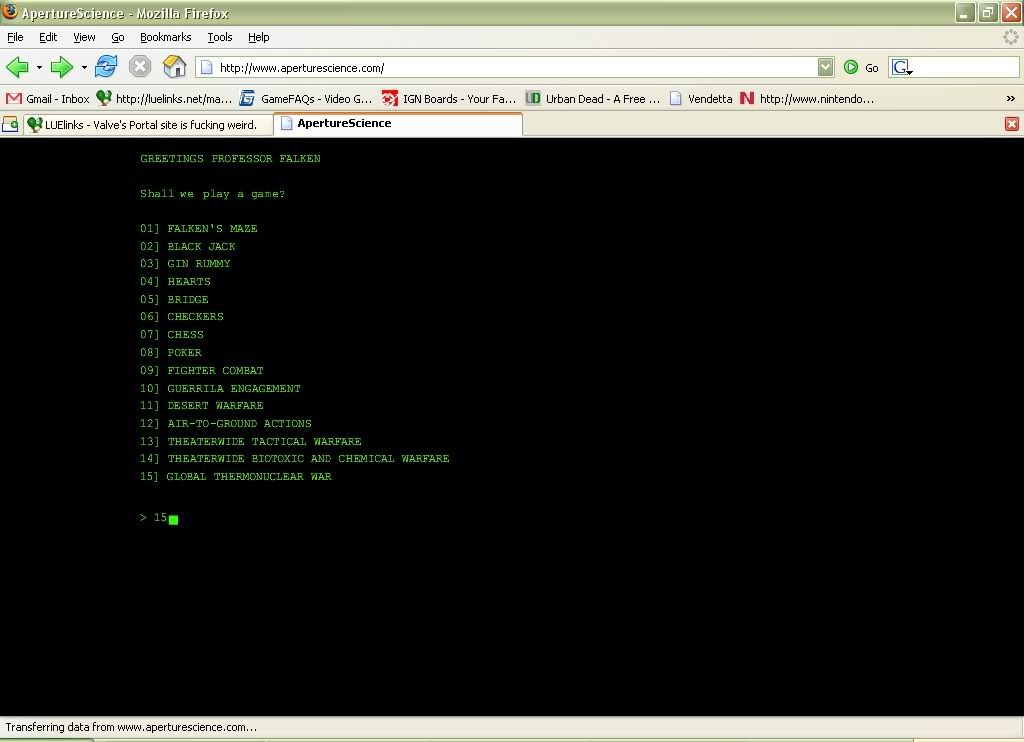Go to the Home page icon
This screenshot has height=742, width=1024.
click(x=174, y=67)
